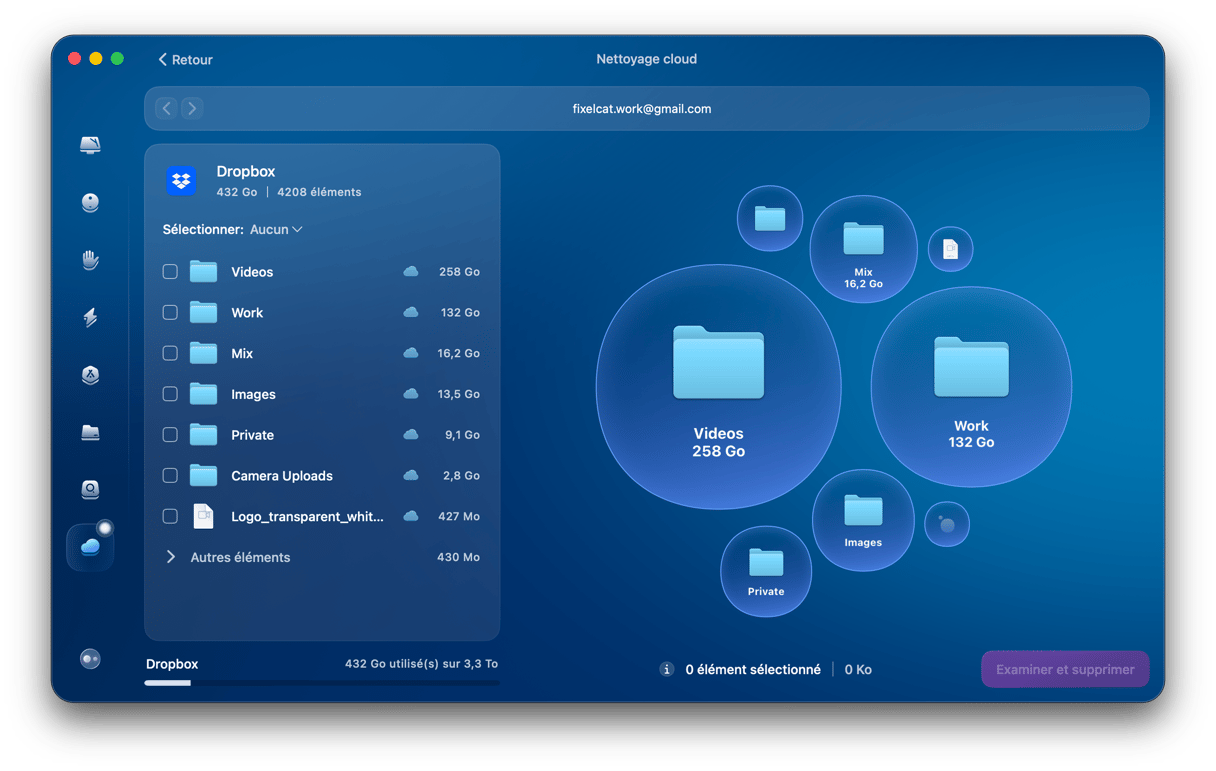Screen dimensions: 1216x771
Task: Open the Images folder row
Action: coord(253,395)
